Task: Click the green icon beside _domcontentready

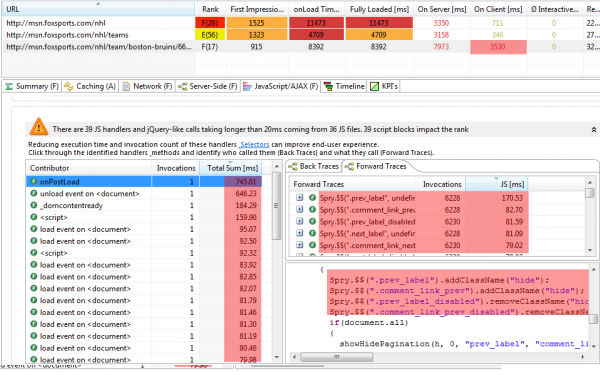Action: pyautogui.click(x=34, y=205)
